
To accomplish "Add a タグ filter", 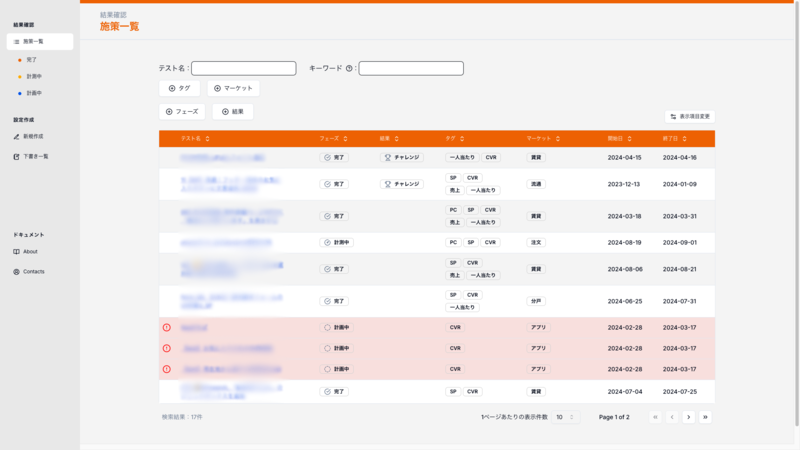I will coord(179,88).
